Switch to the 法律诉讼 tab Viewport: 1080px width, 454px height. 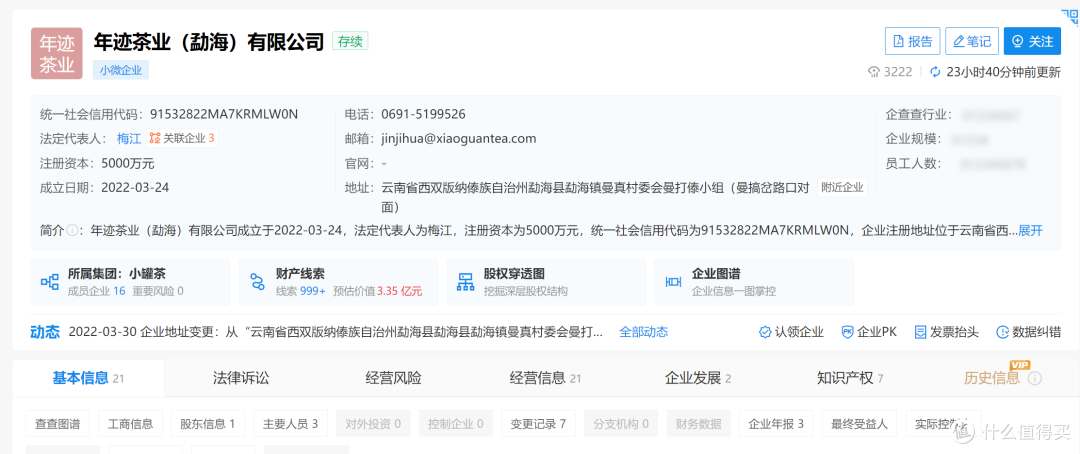[241, 378]
